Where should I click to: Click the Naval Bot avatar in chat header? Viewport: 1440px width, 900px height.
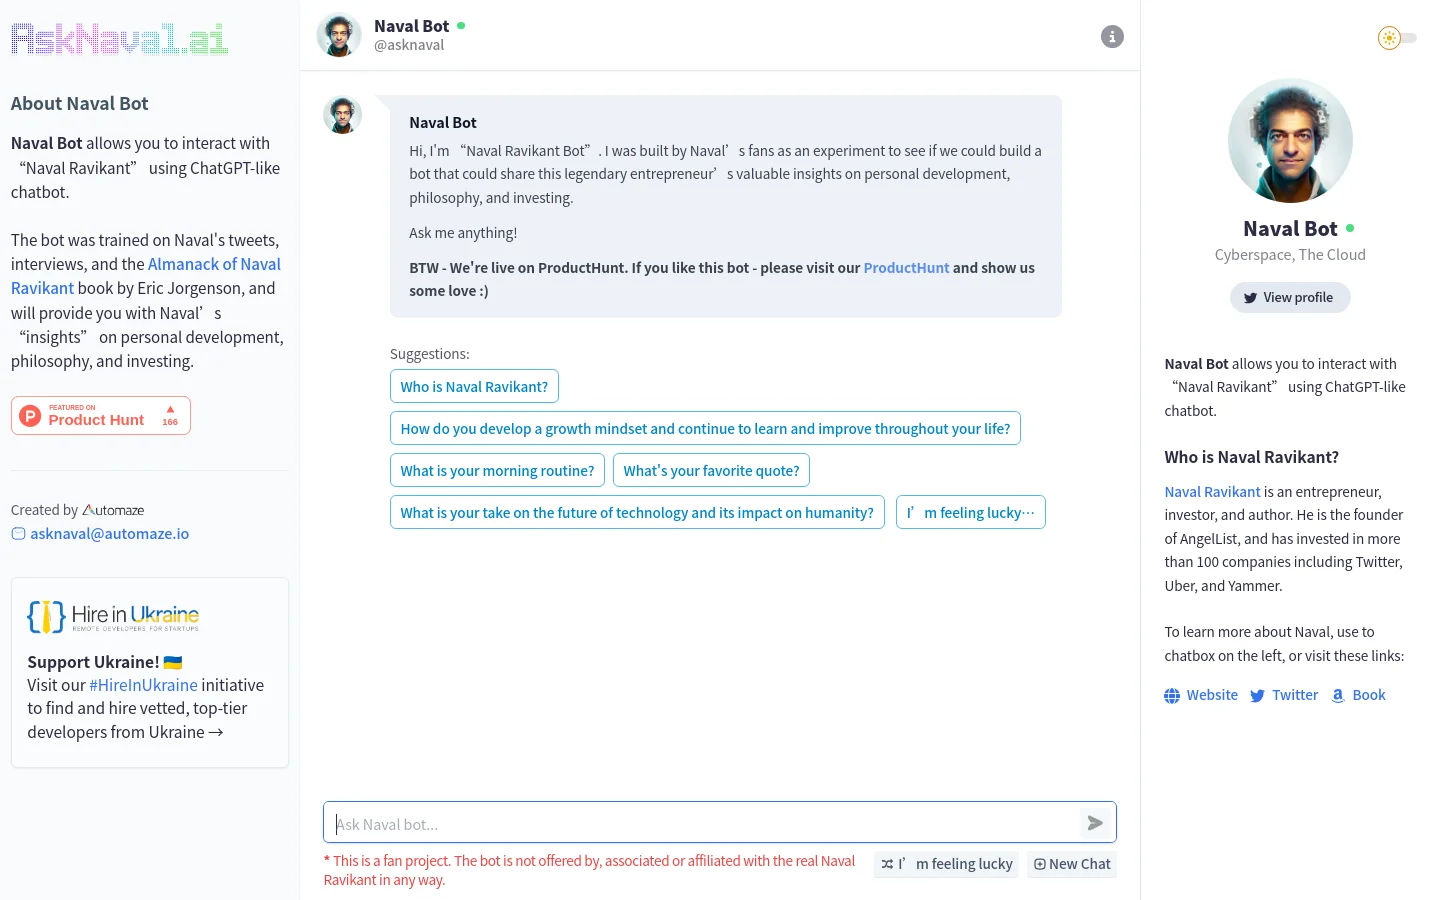click(x=339, y=35)
